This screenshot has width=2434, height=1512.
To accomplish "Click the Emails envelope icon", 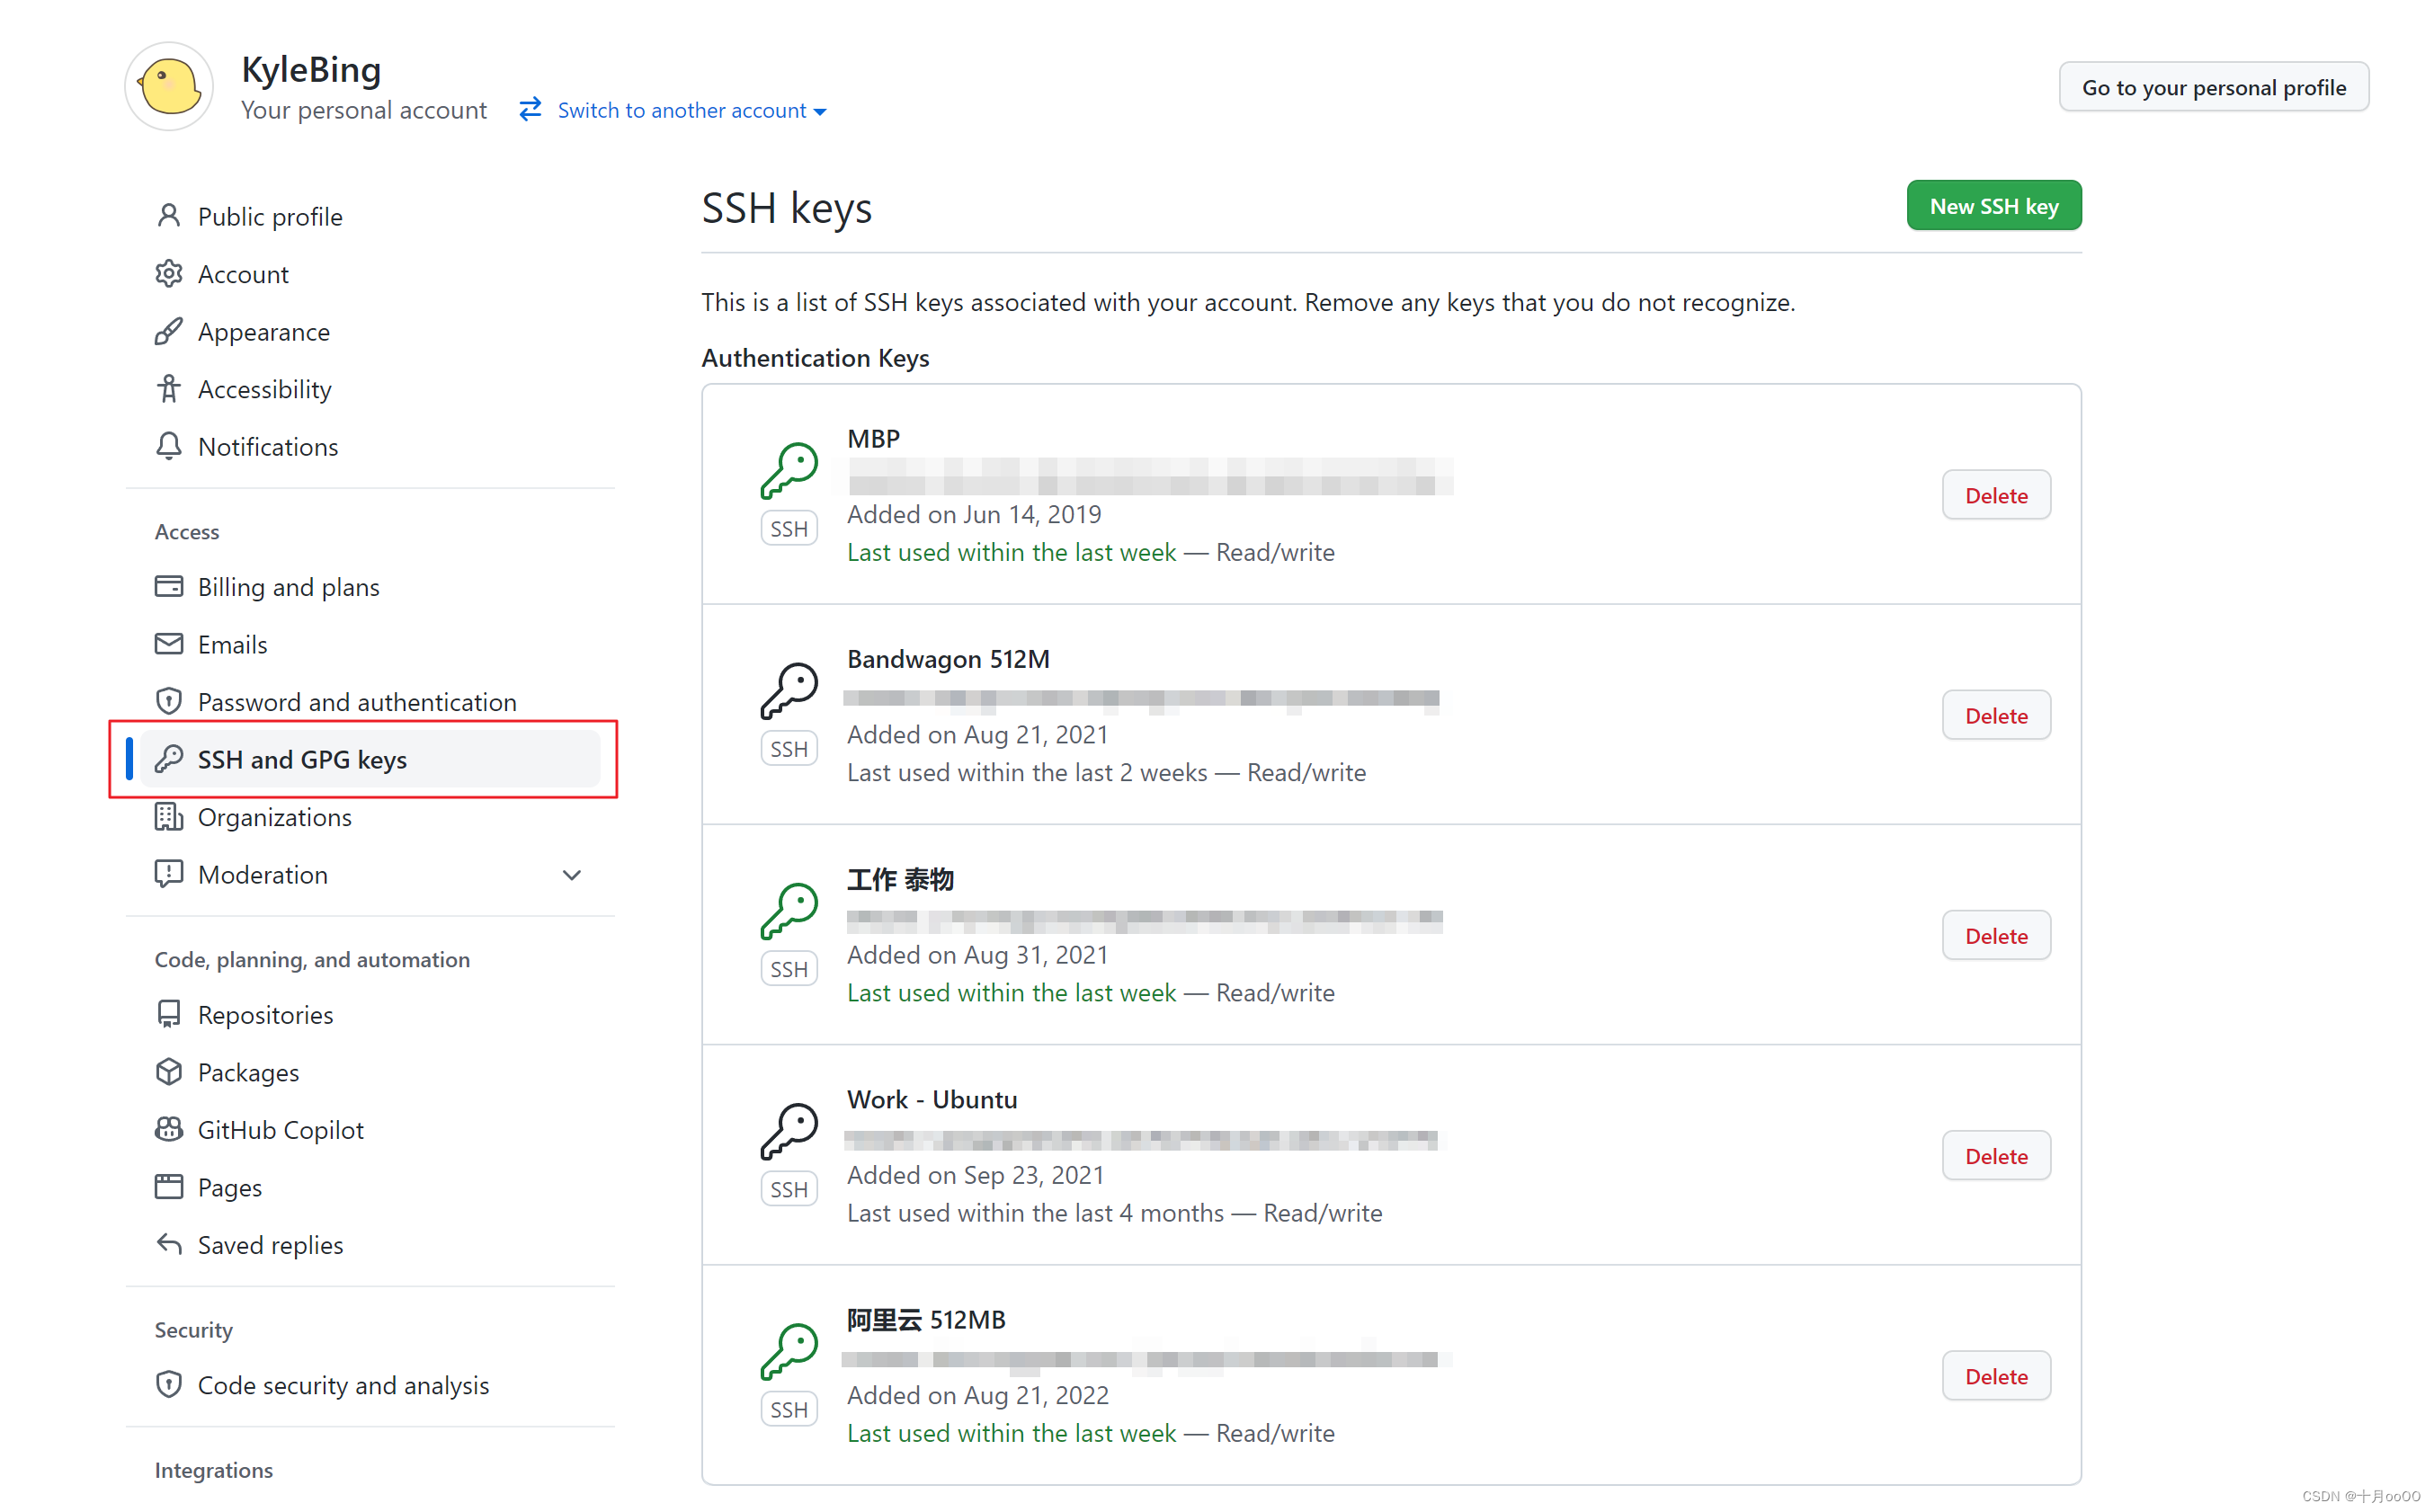I will (x=169, y=643).
